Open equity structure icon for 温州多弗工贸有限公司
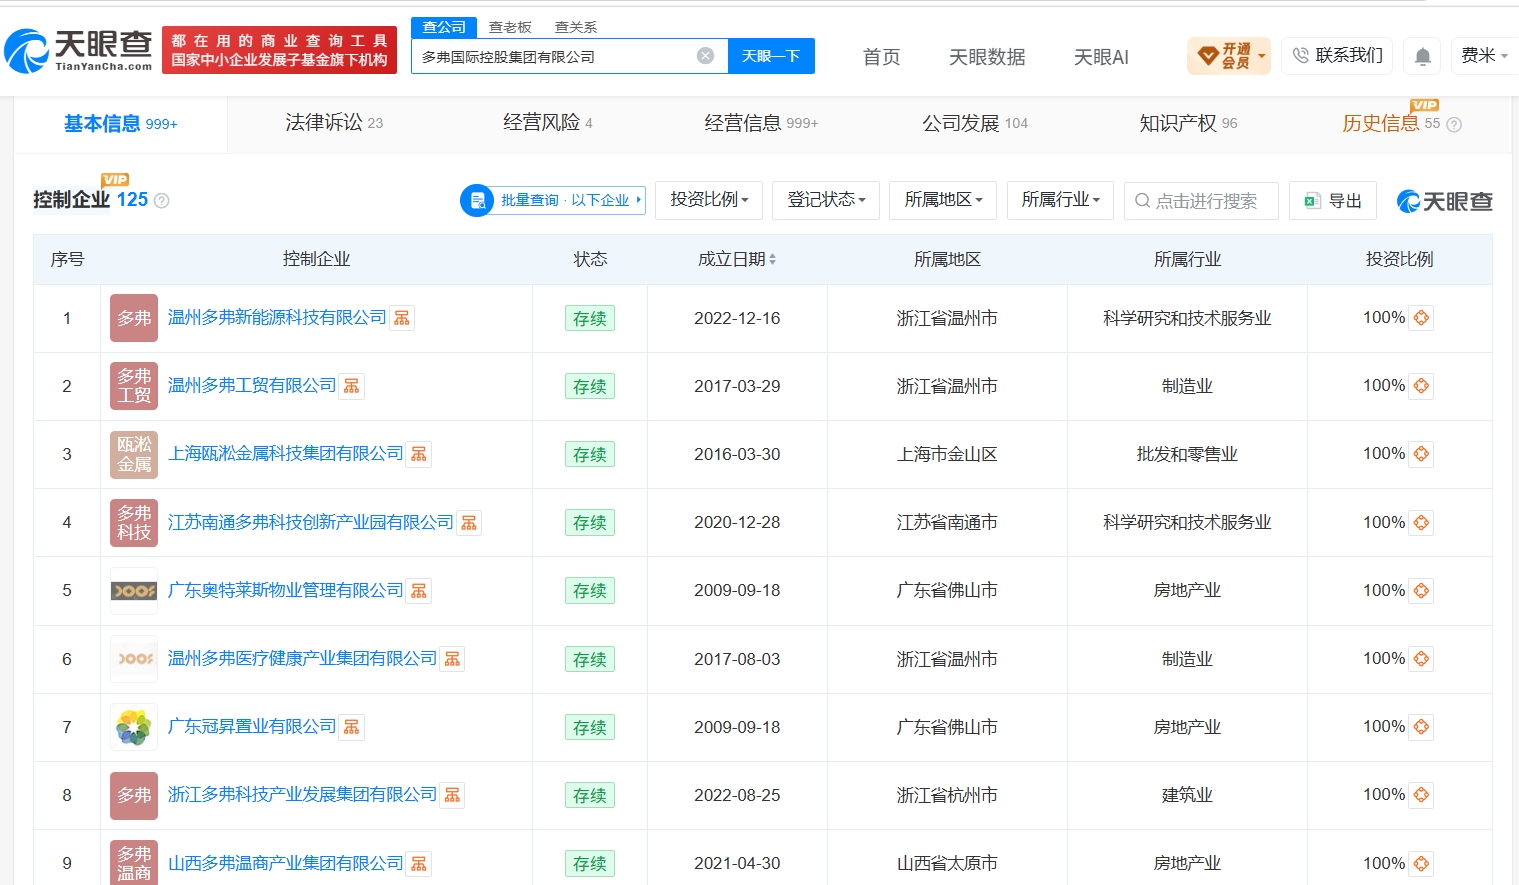 coord(352,386)
